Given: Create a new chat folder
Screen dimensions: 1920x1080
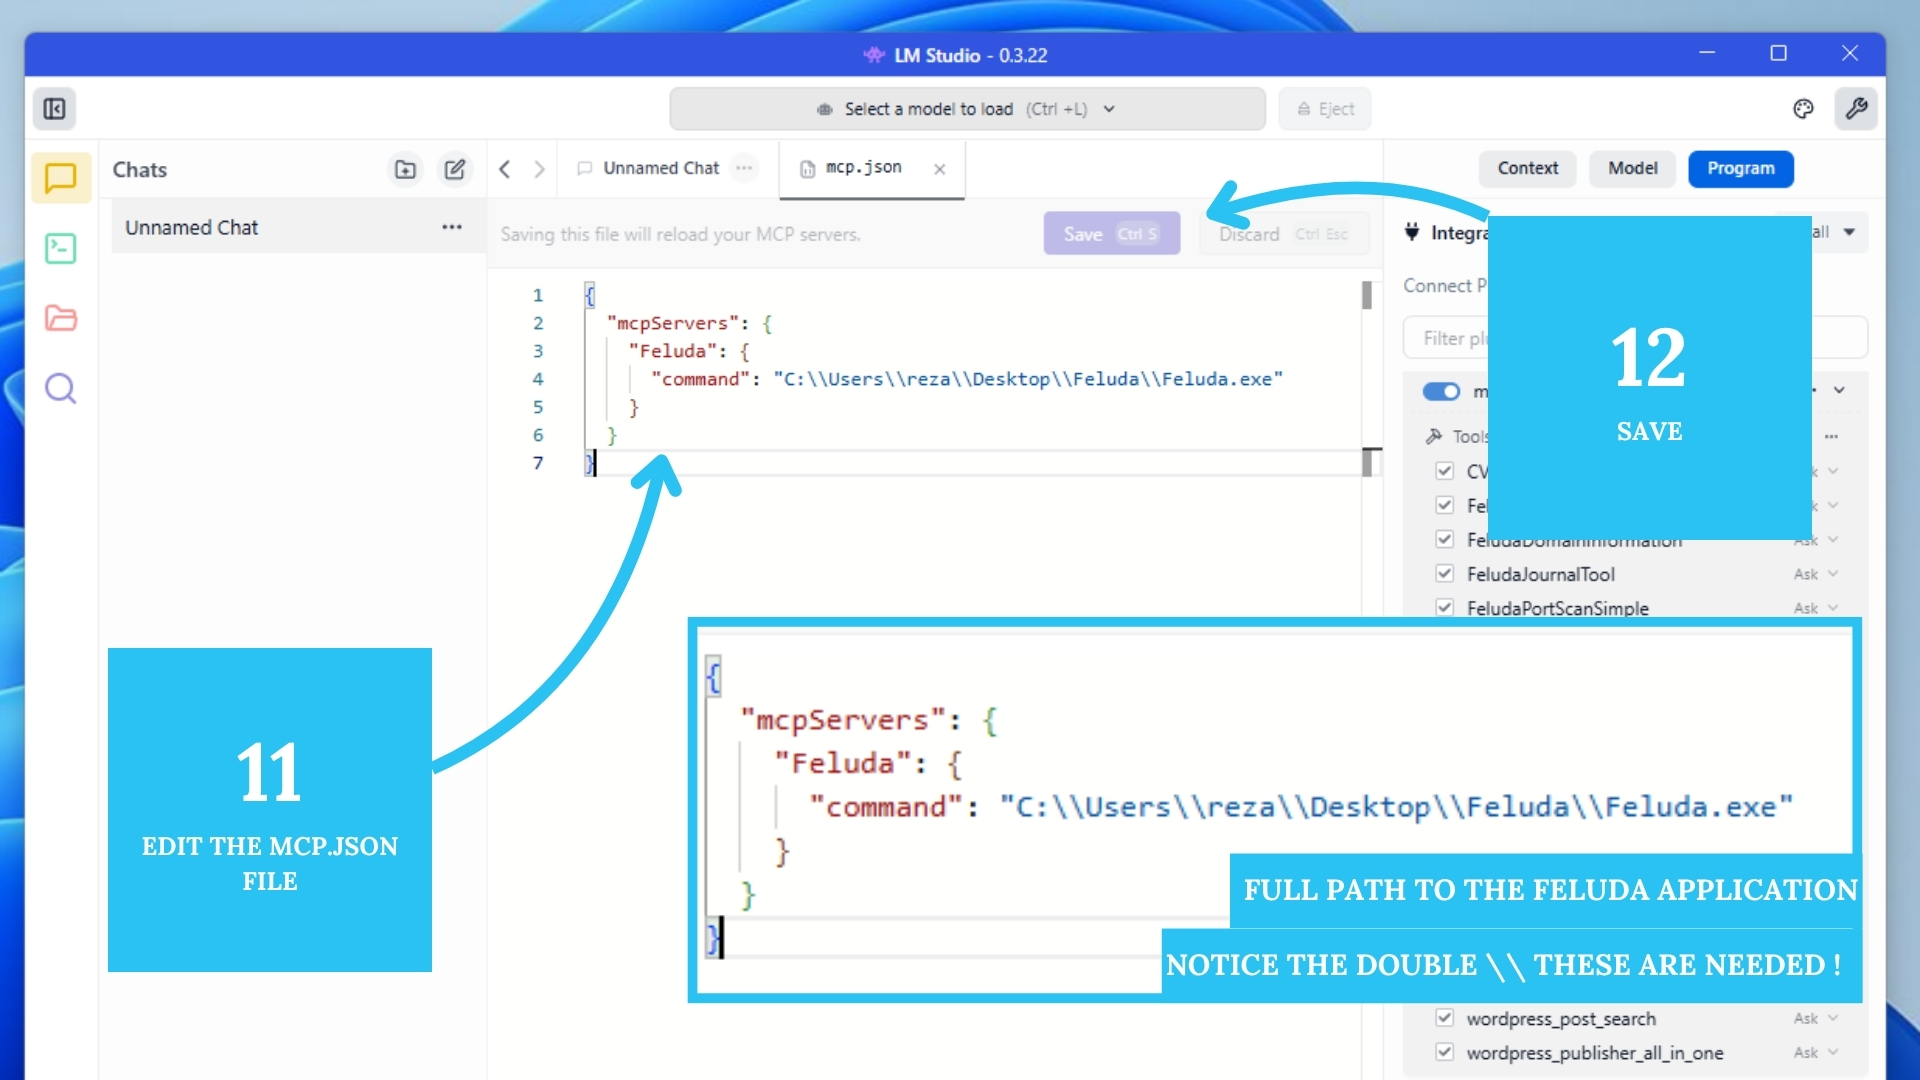Looking at the screenshot, I should click(x=405, y=169).
